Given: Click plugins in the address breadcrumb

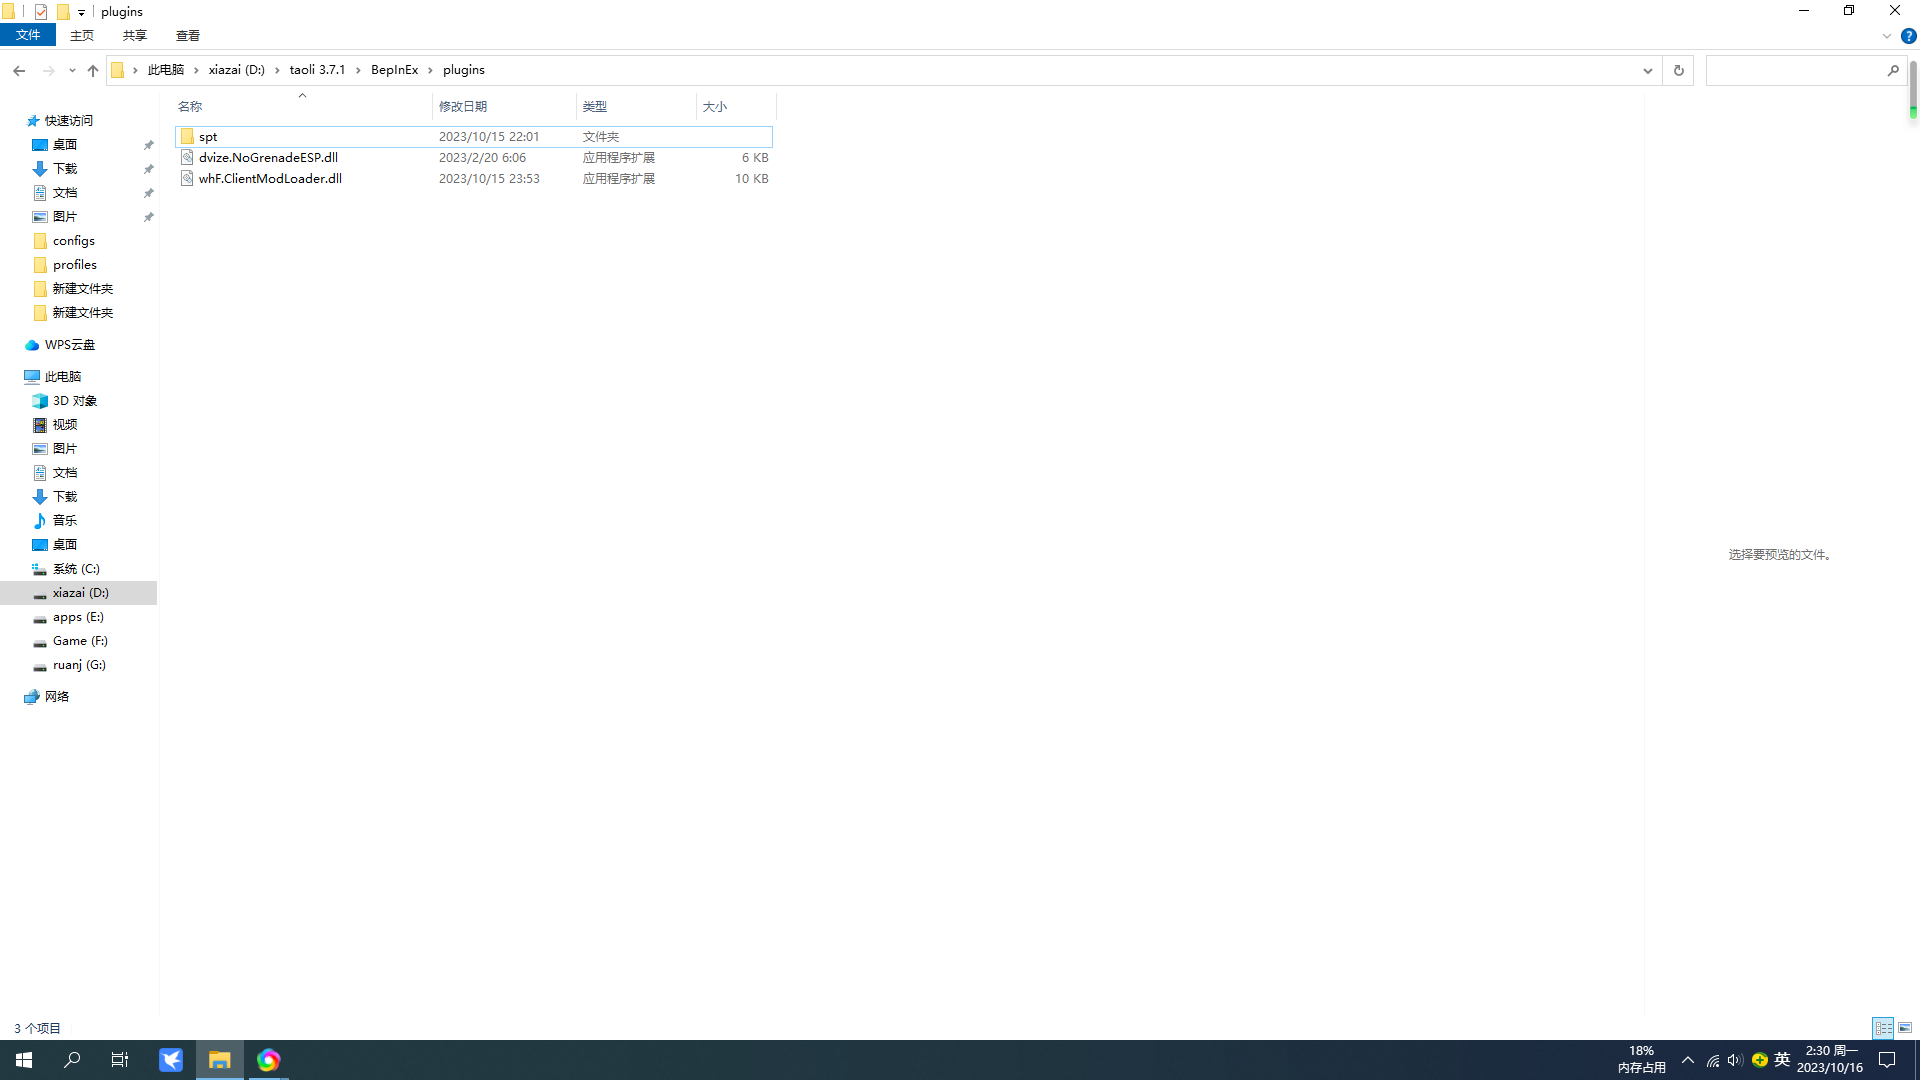Looking at the screenshot, I should click(x=464, y=70).
